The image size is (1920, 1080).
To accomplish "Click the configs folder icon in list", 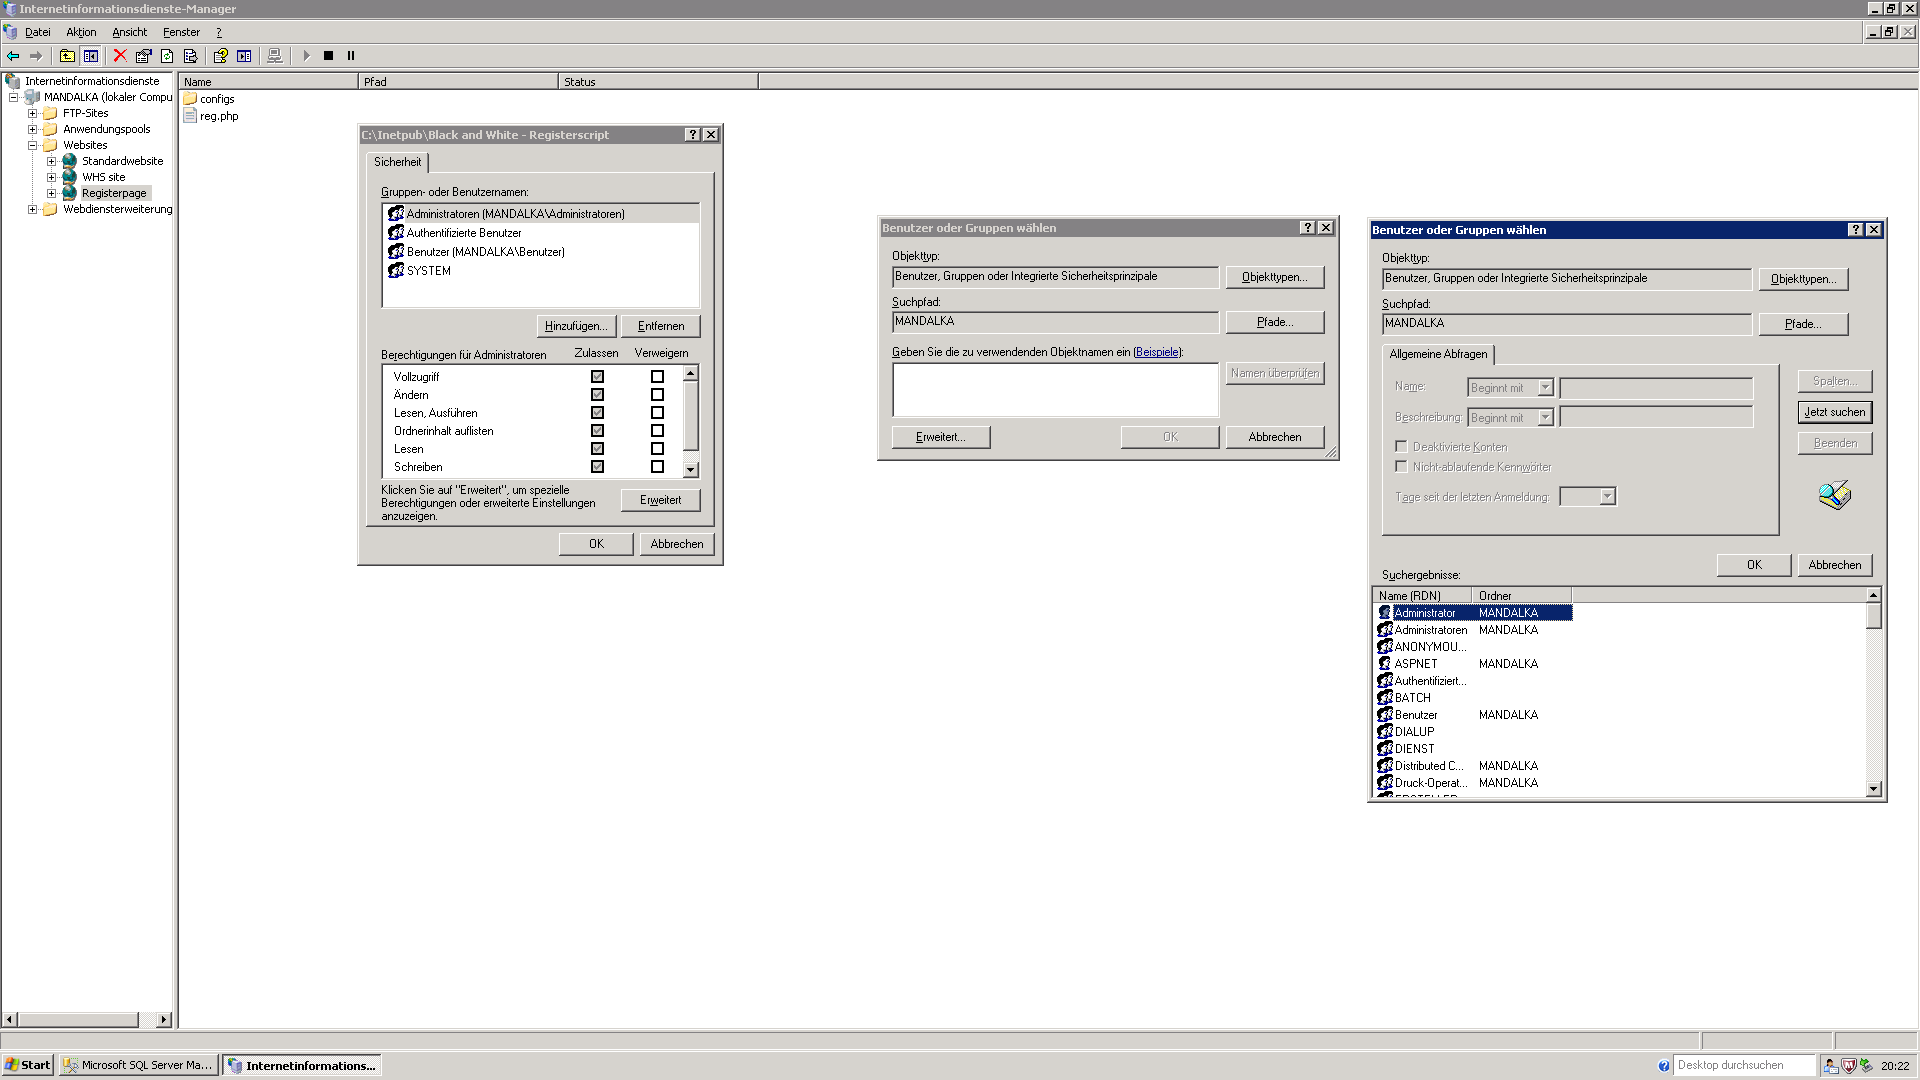I will pyautogui.click(x=190, y=99).
